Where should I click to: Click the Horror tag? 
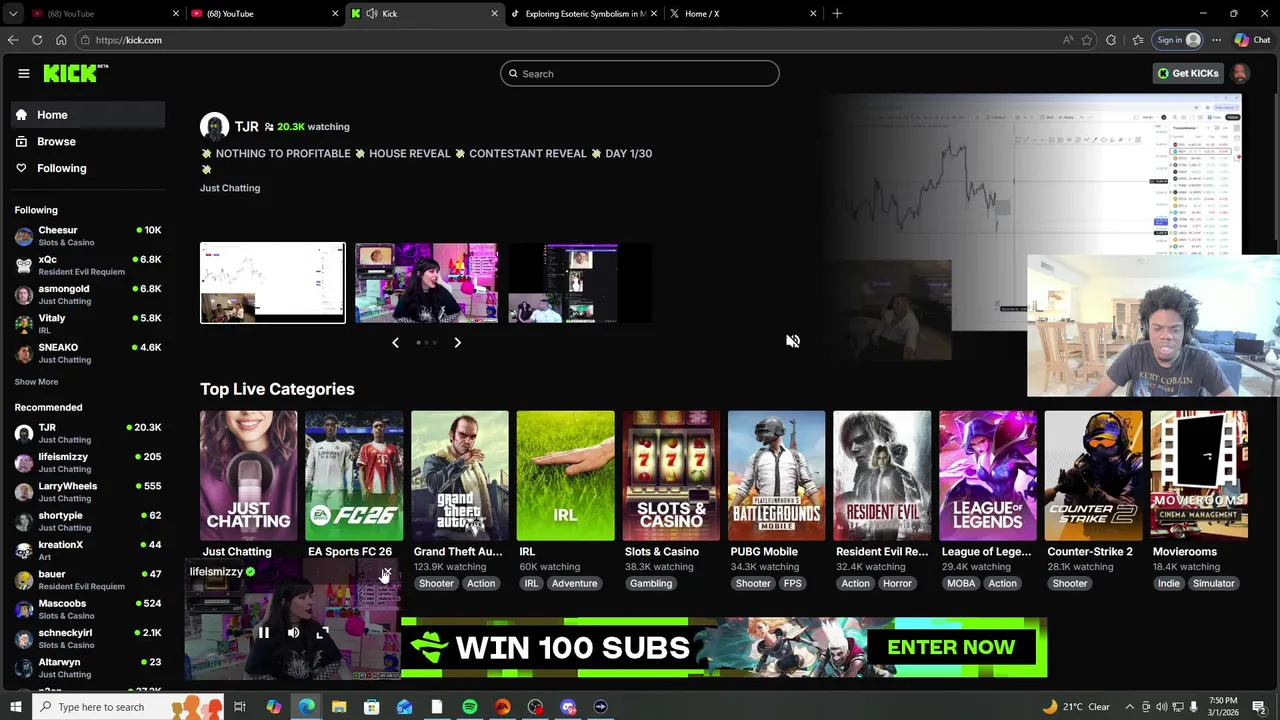click(897, 584)
